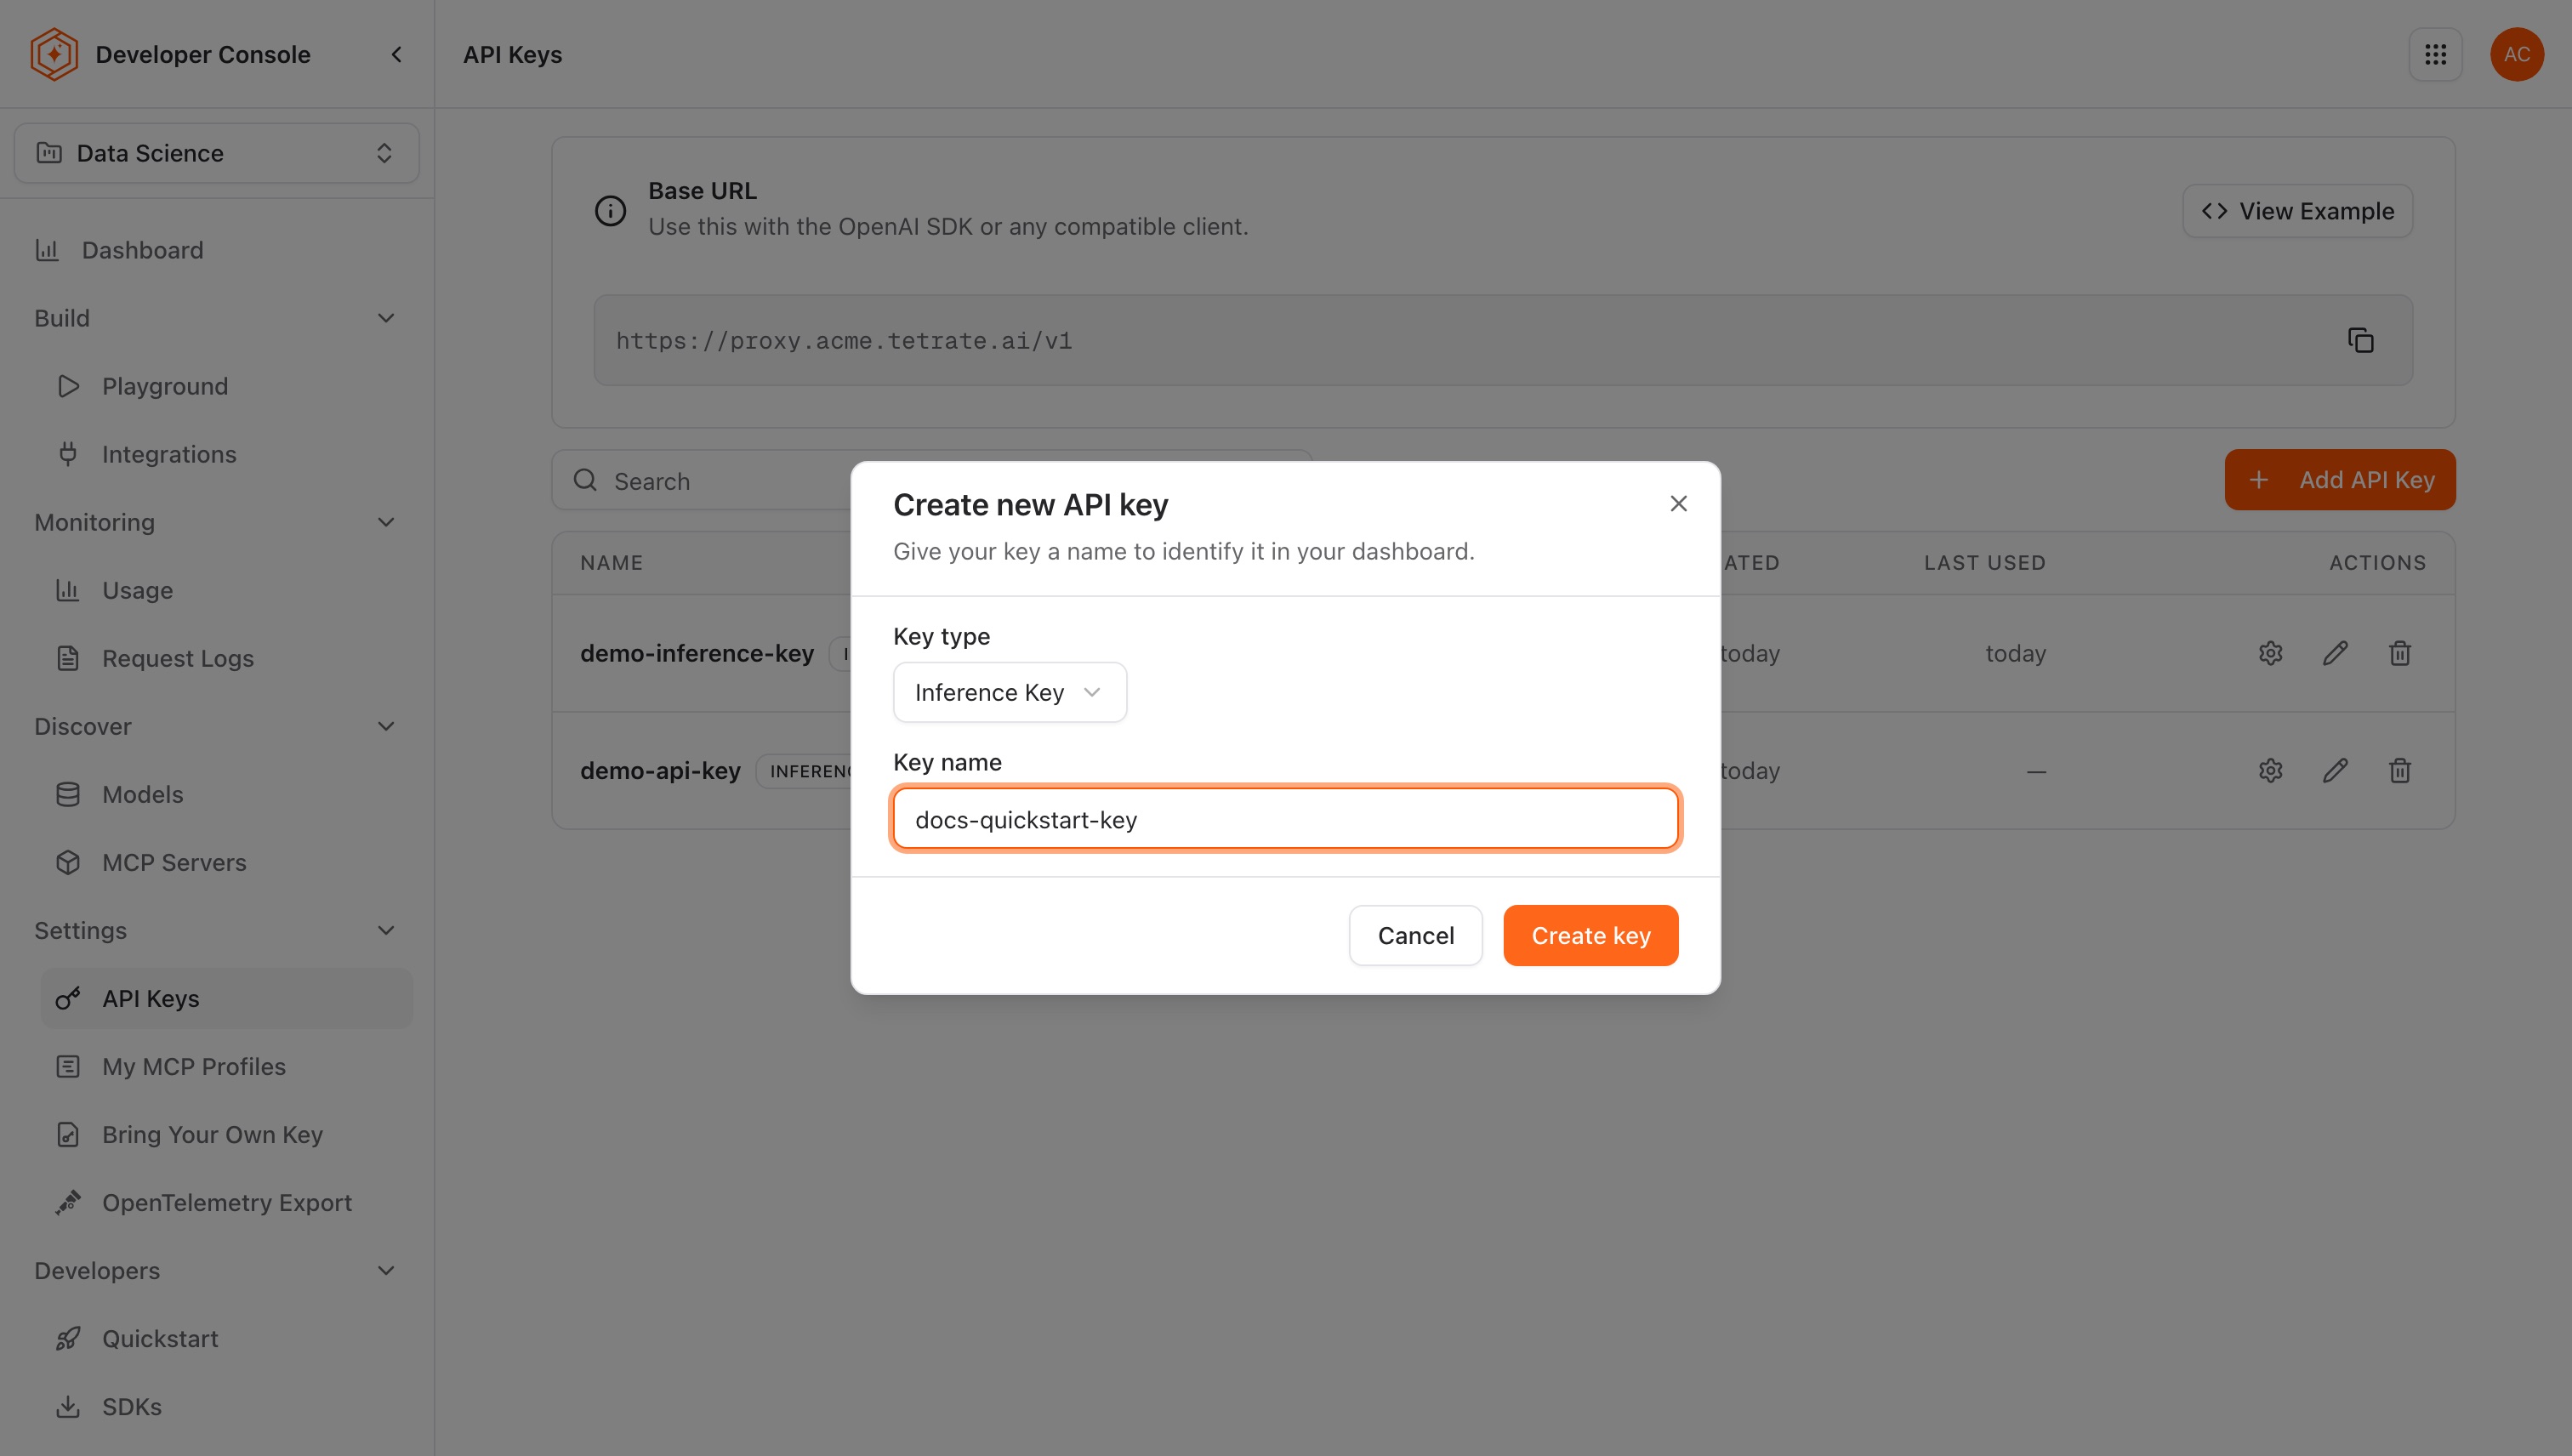Click the View Example button
This screenshot has height=1456, width=2572.
pyautogui.click(x=2297, y=211)
